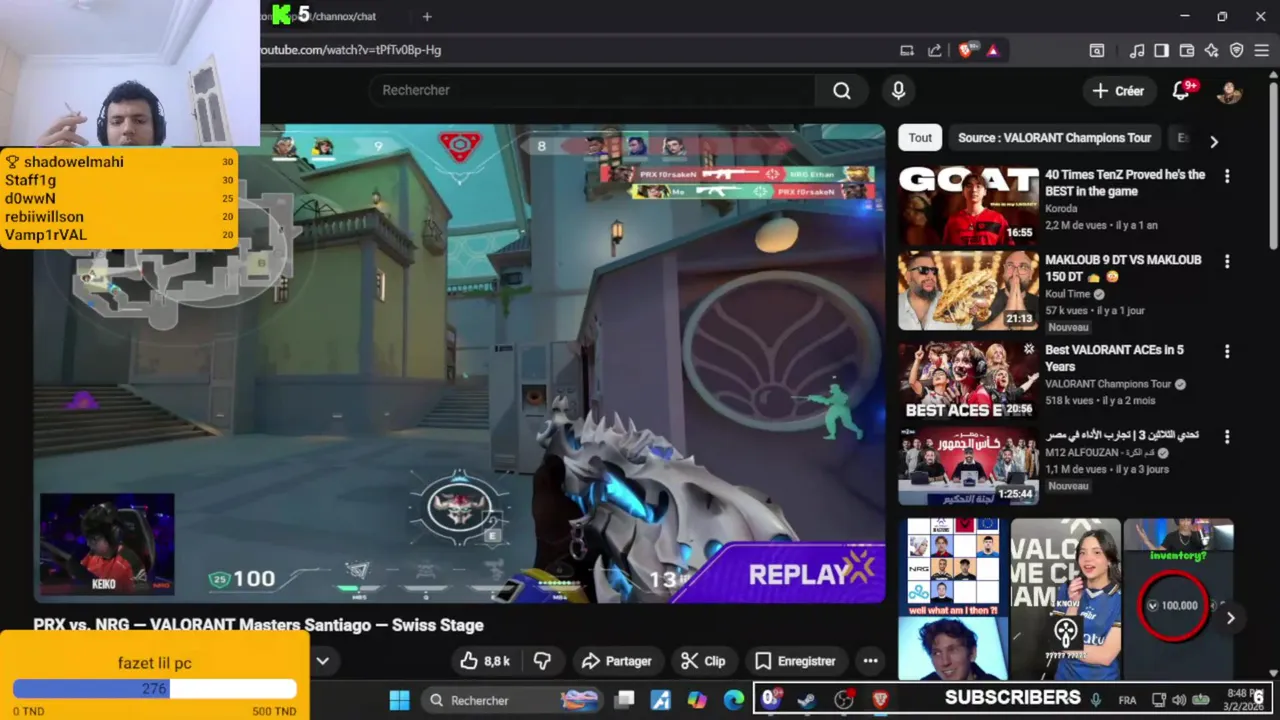
Task: Open the volume speaker icon in system tray
Action: pos(1179,700)
